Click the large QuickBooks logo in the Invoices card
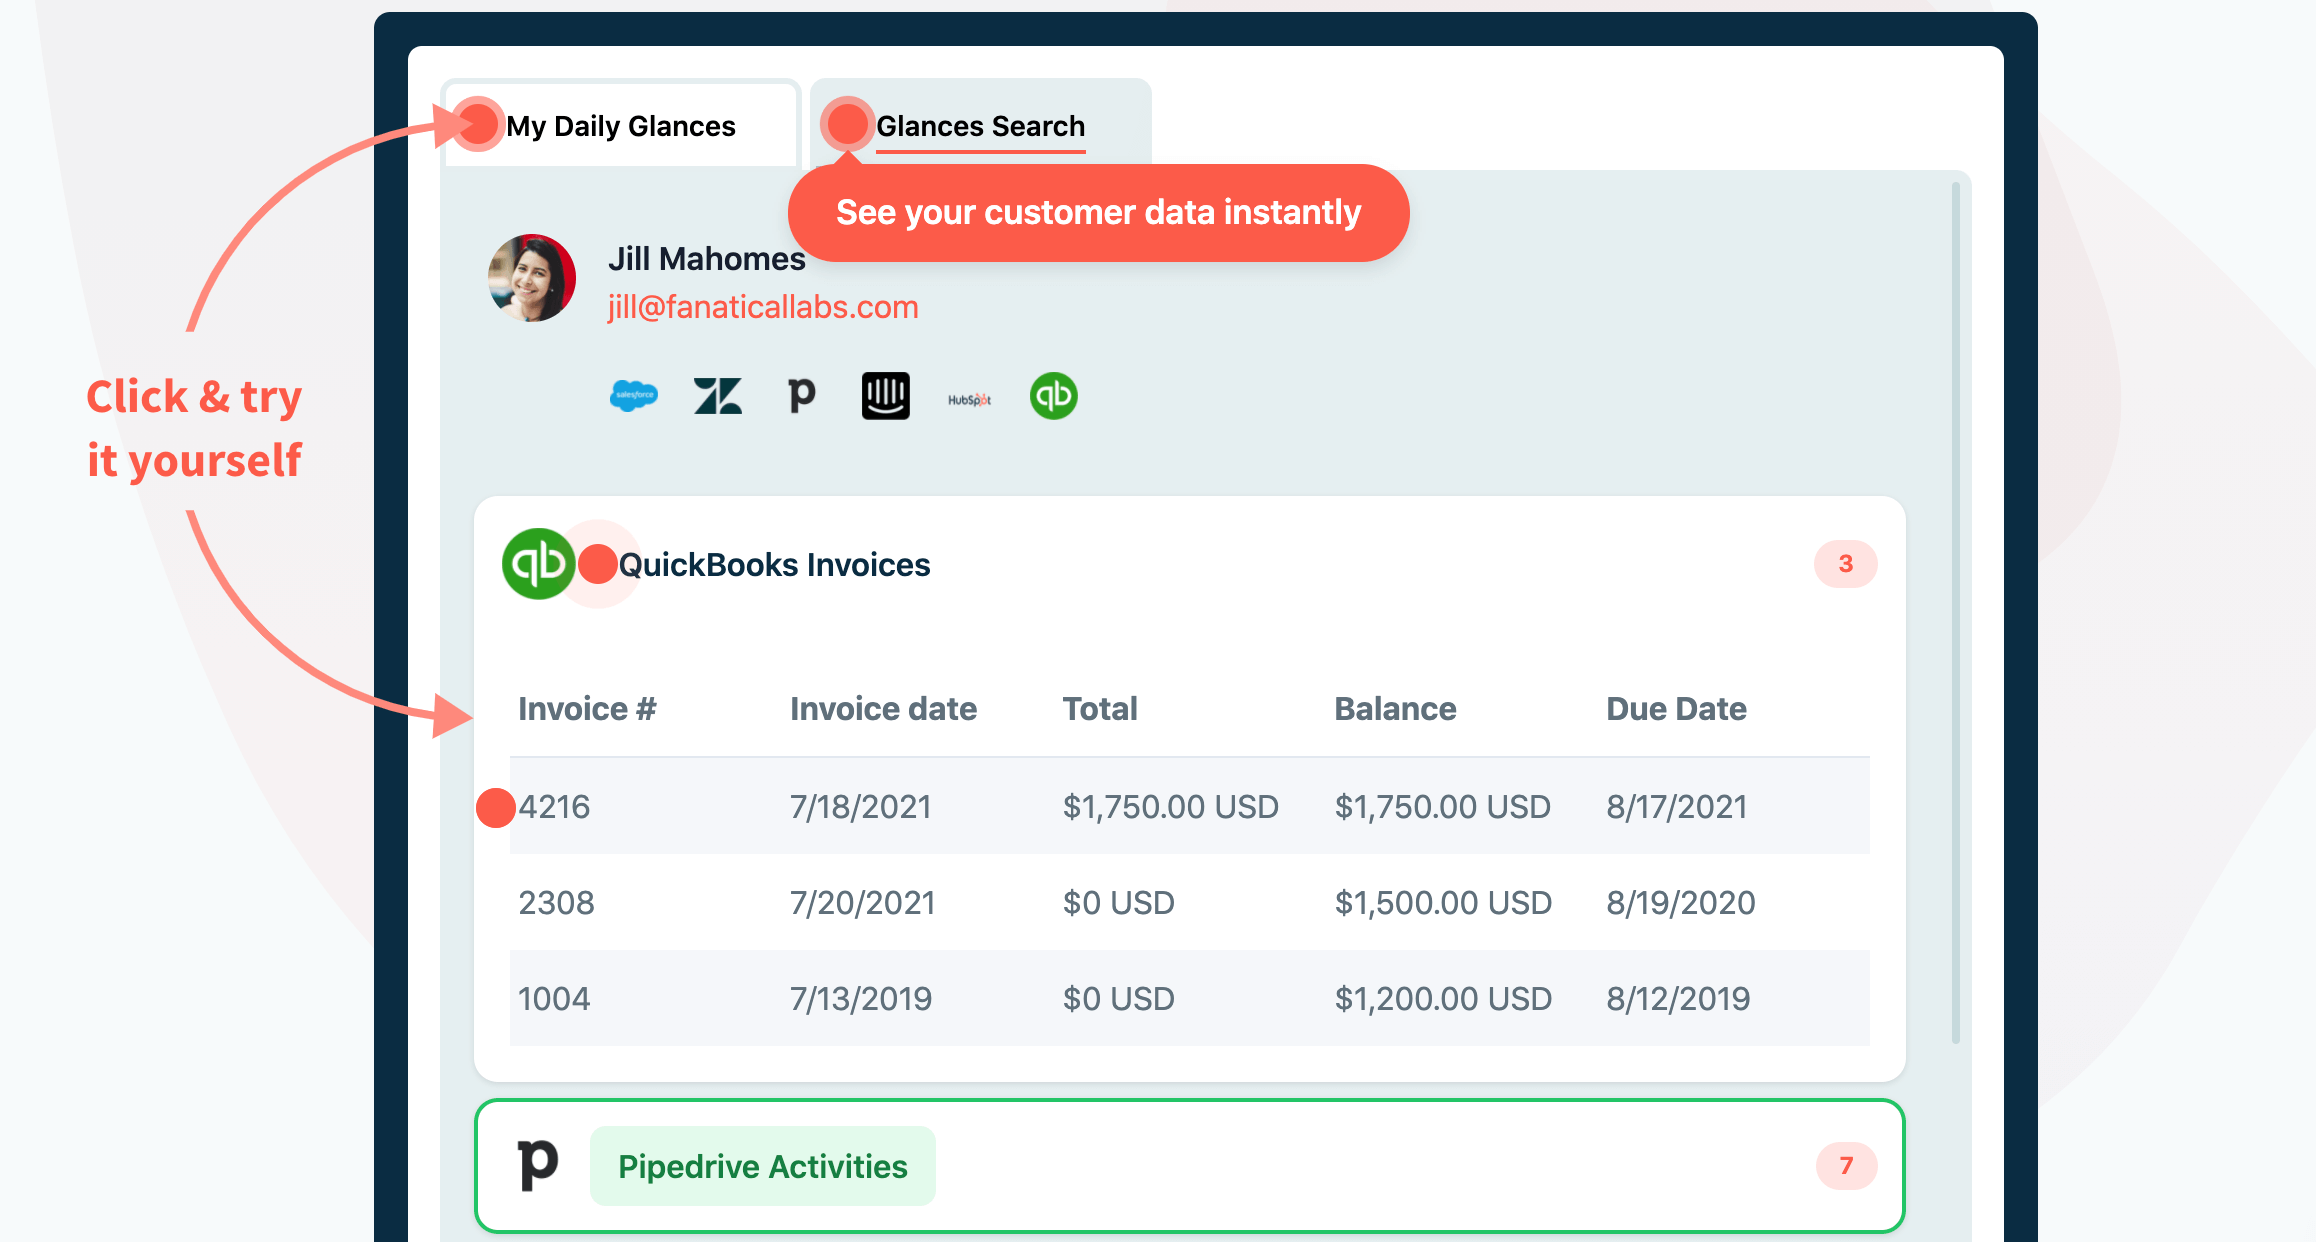This screenshot has width=2316, height=1242. pyautogui.click(x=538, y=564)
